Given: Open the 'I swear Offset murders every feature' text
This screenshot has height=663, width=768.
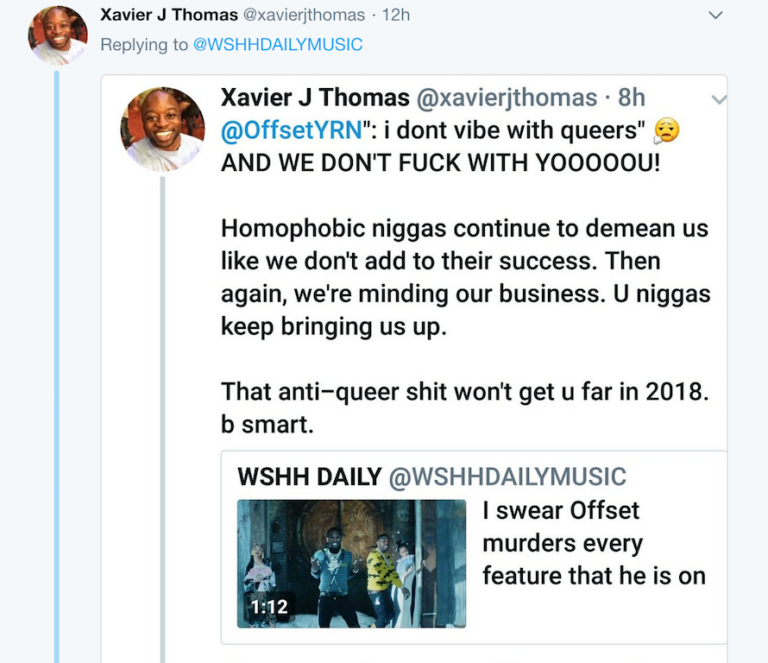Looking at the screenshot, I should tap(593, 543).
